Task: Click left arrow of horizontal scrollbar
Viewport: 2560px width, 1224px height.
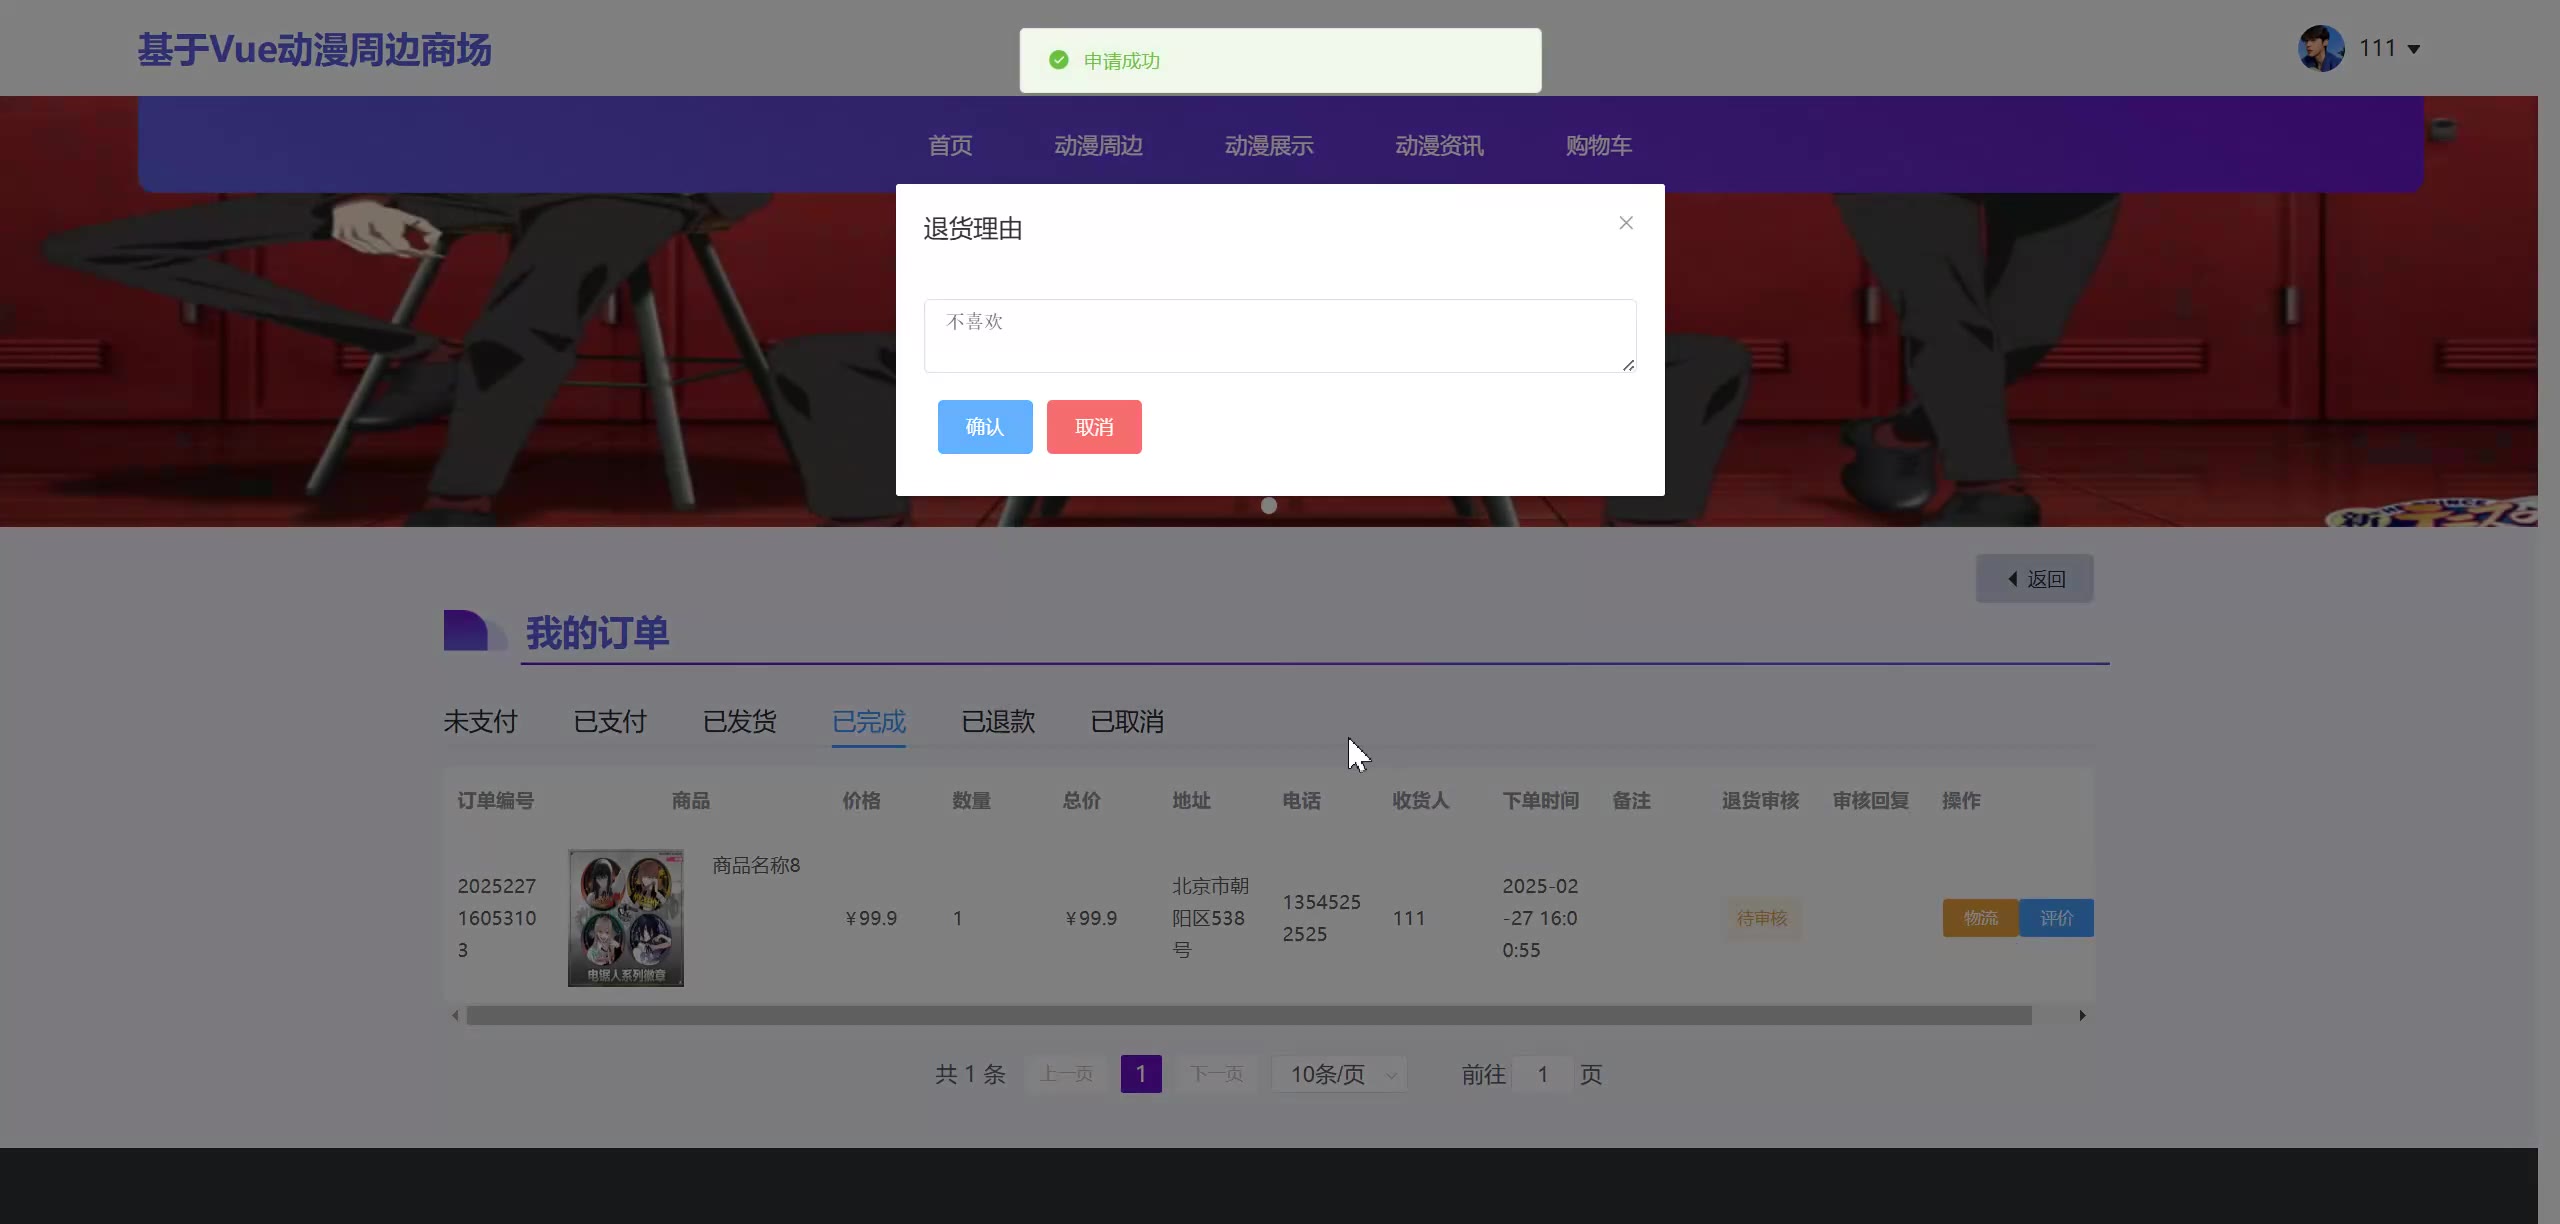Action: click(456, 1016)
